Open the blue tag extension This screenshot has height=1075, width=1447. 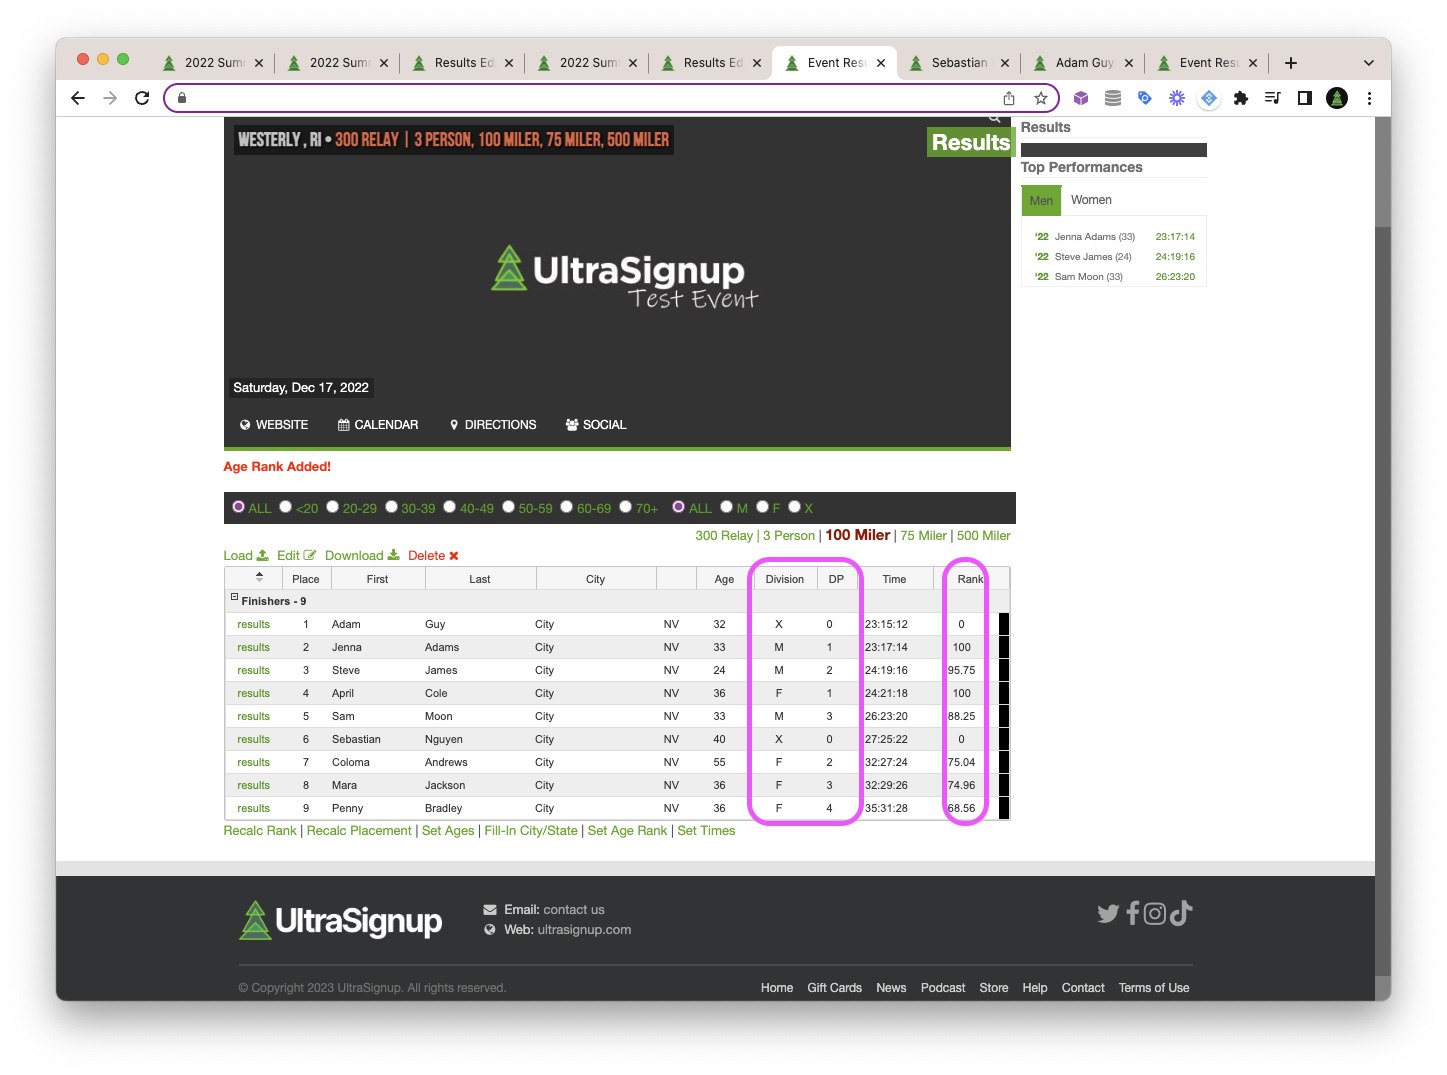point(1145,98)
